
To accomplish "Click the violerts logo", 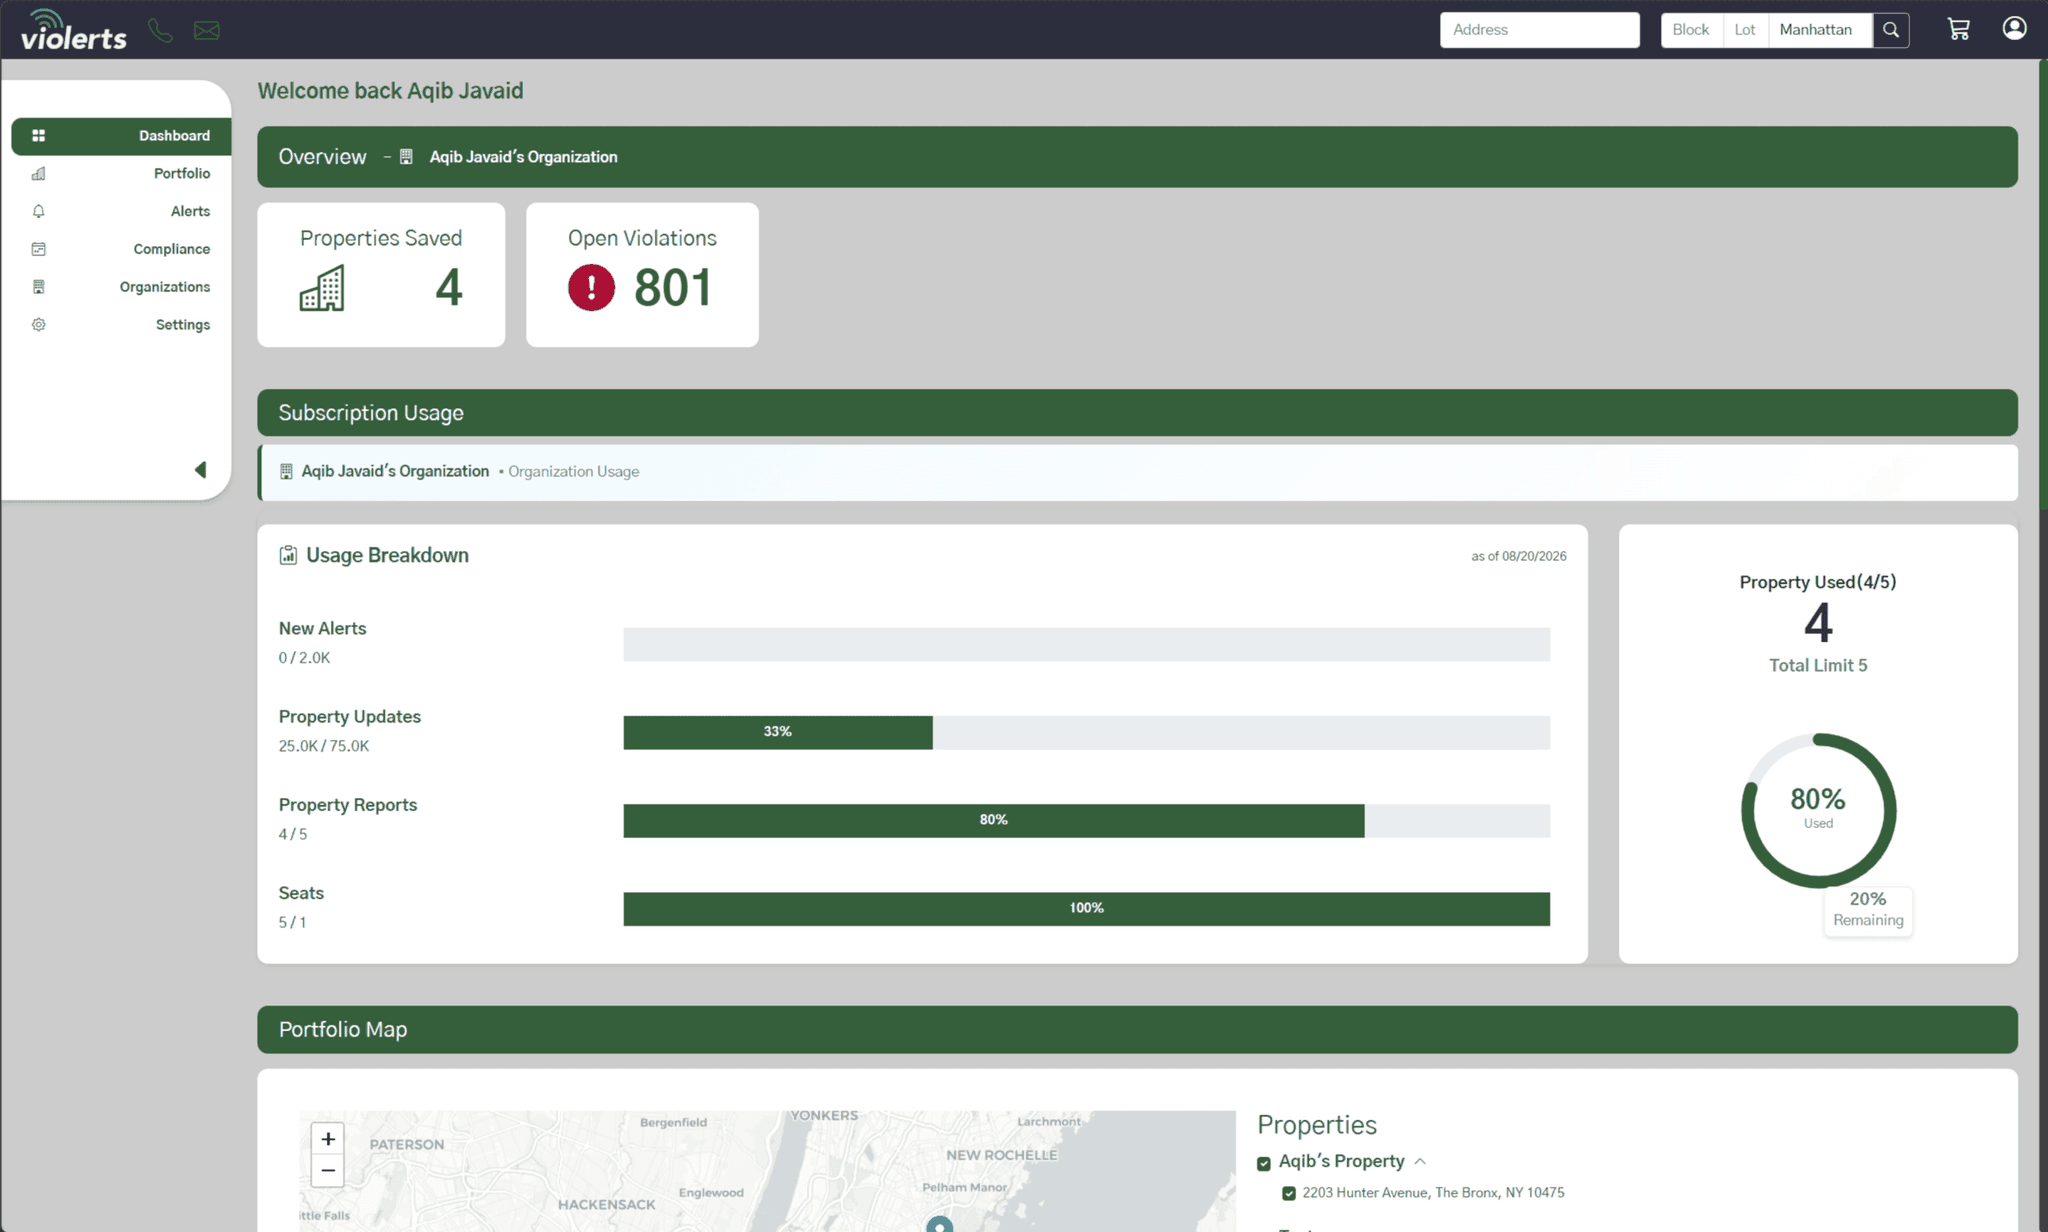I will [74, 30].
